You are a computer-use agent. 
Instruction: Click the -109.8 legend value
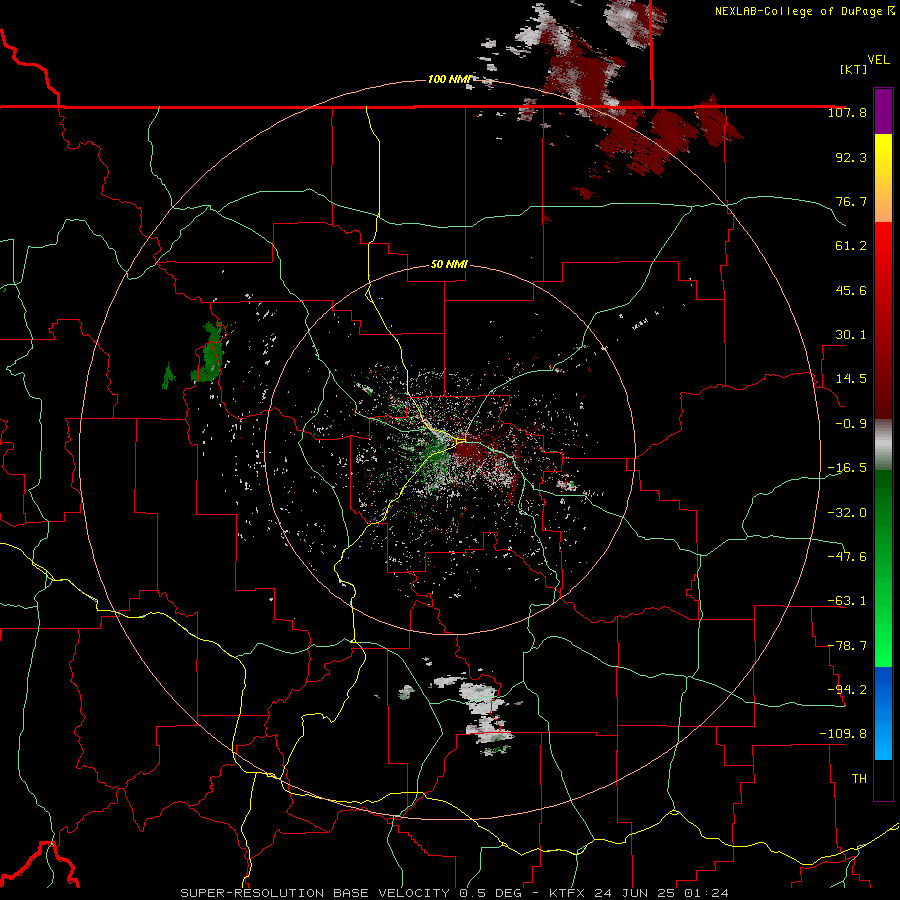844,734
